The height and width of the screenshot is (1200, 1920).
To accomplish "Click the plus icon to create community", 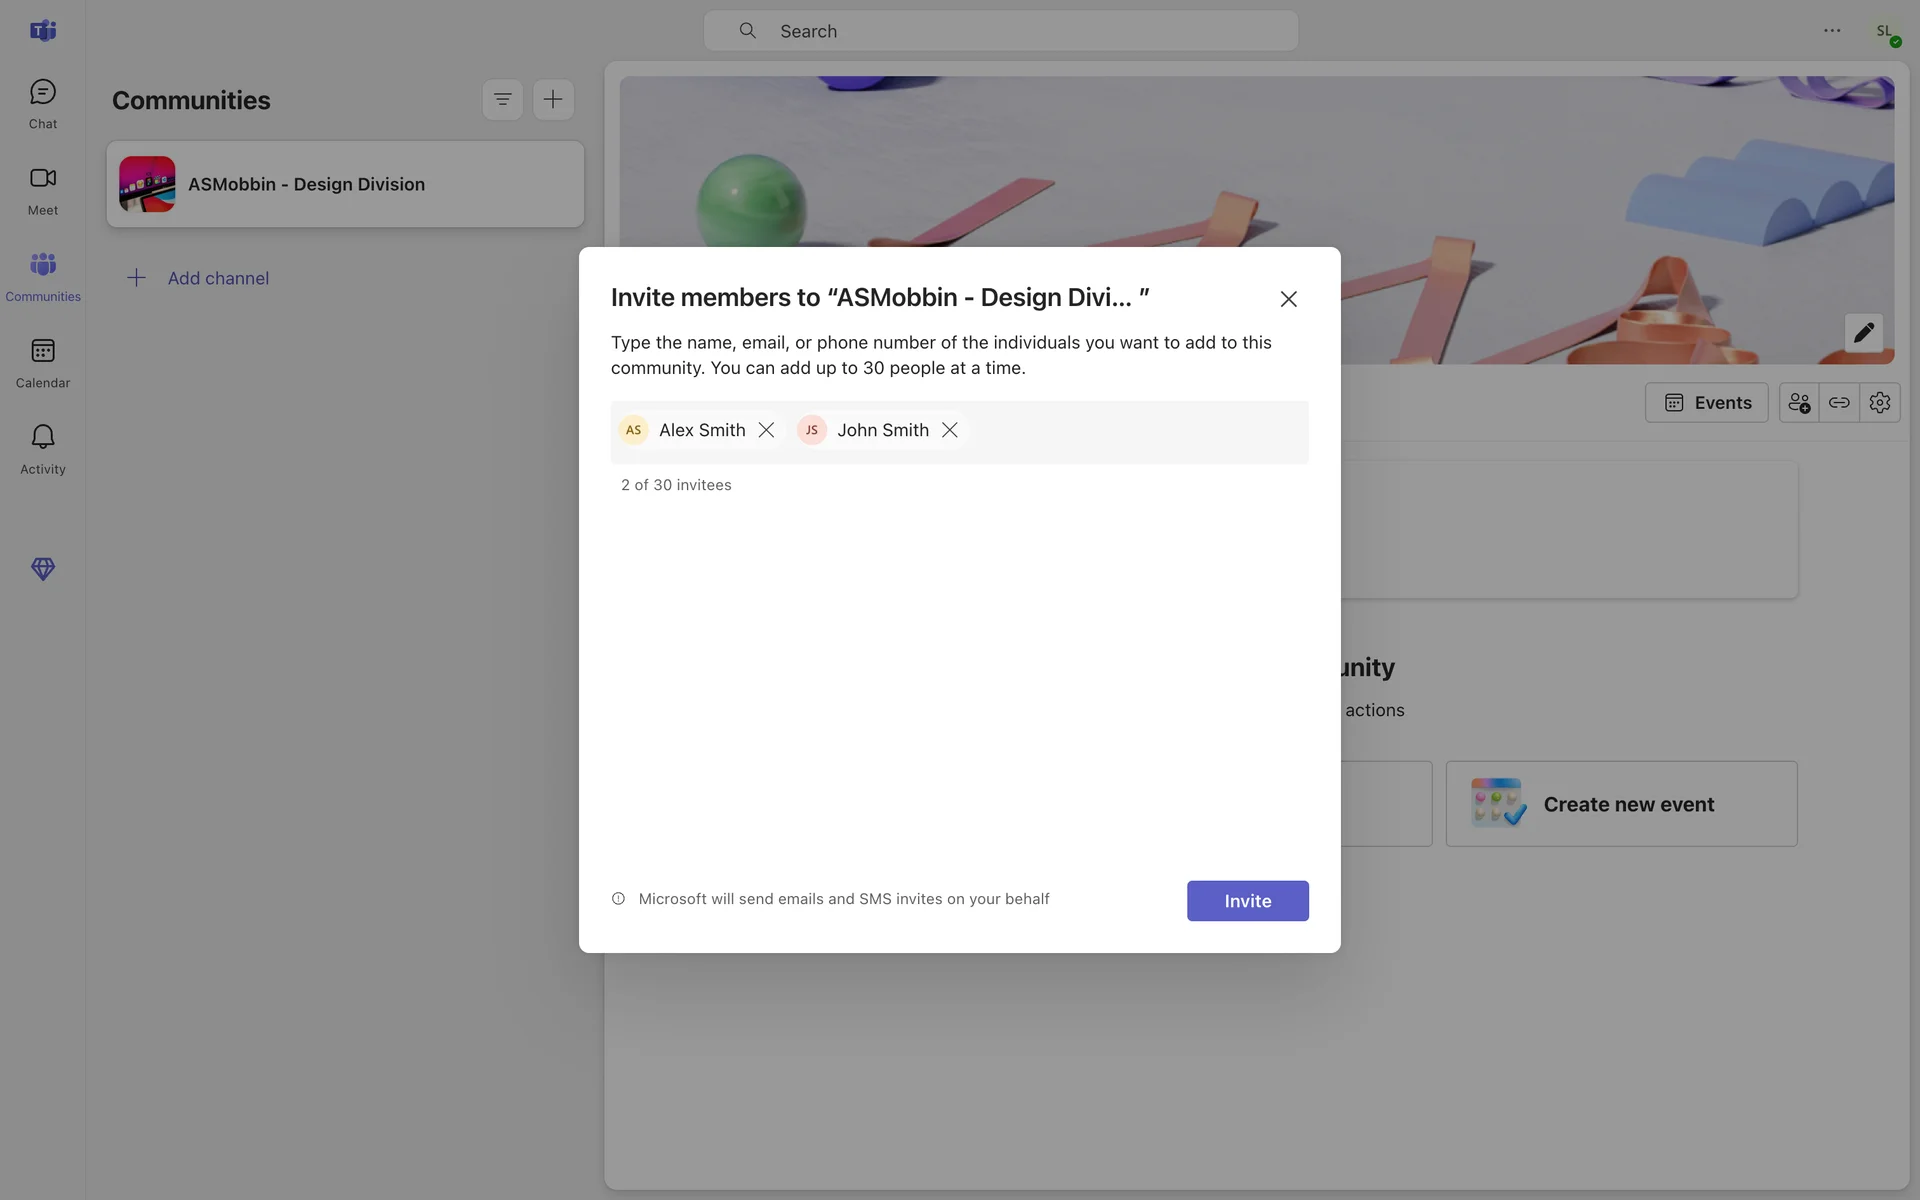I will coord(553,99).
